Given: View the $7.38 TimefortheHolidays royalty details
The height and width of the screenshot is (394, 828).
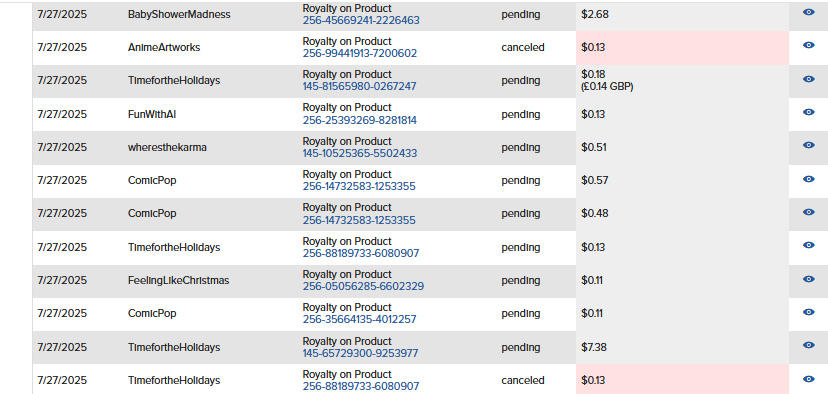Looking at the screenshot, I should 808,345.
